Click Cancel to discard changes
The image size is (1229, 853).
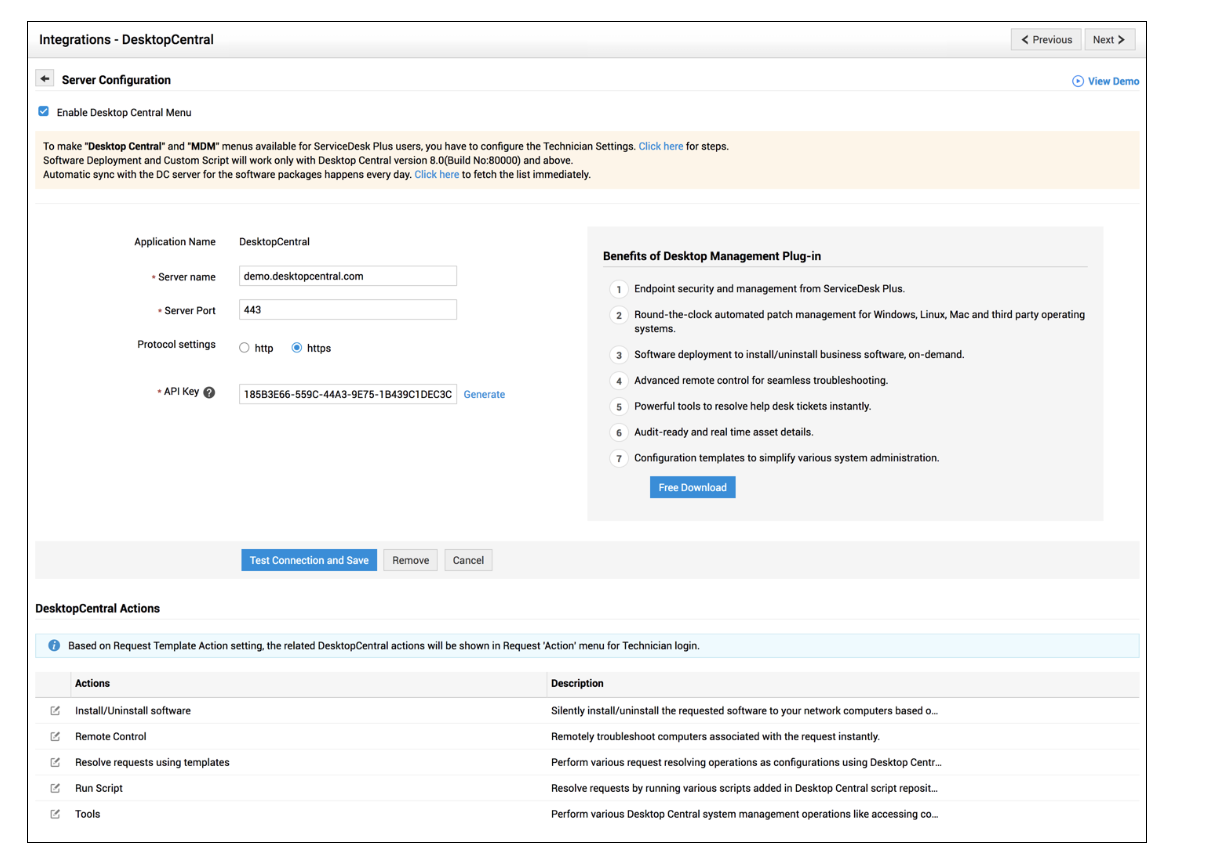468,560
